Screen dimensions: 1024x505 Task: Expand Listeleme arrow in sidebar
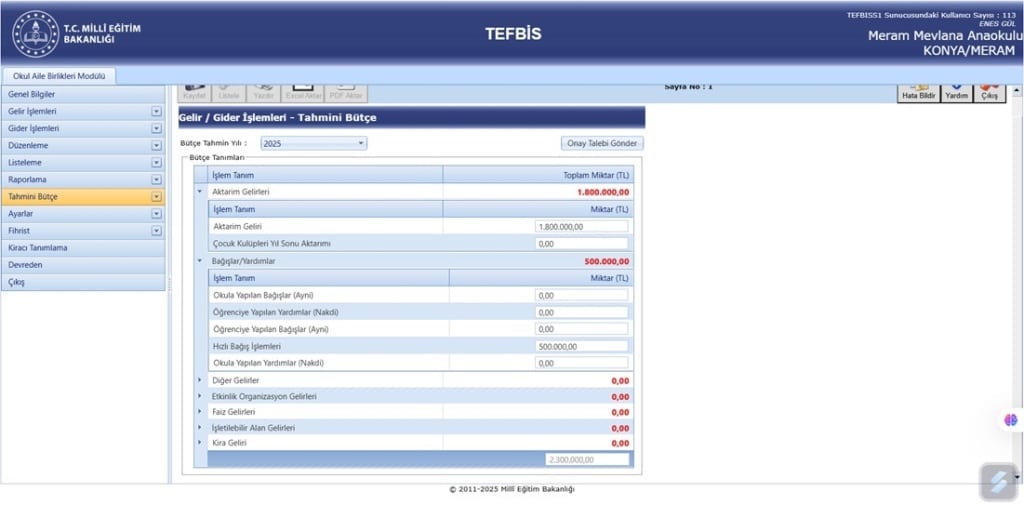pyautogui.click(x=156, y=163)
